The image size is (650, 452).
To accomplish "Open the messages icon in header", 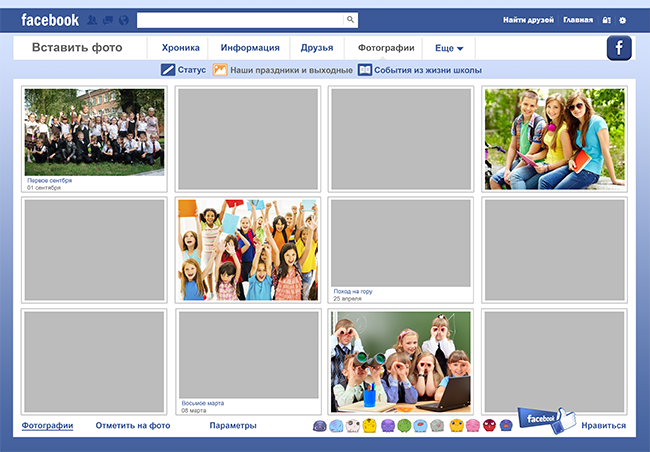I will click(x=107, y=20).
